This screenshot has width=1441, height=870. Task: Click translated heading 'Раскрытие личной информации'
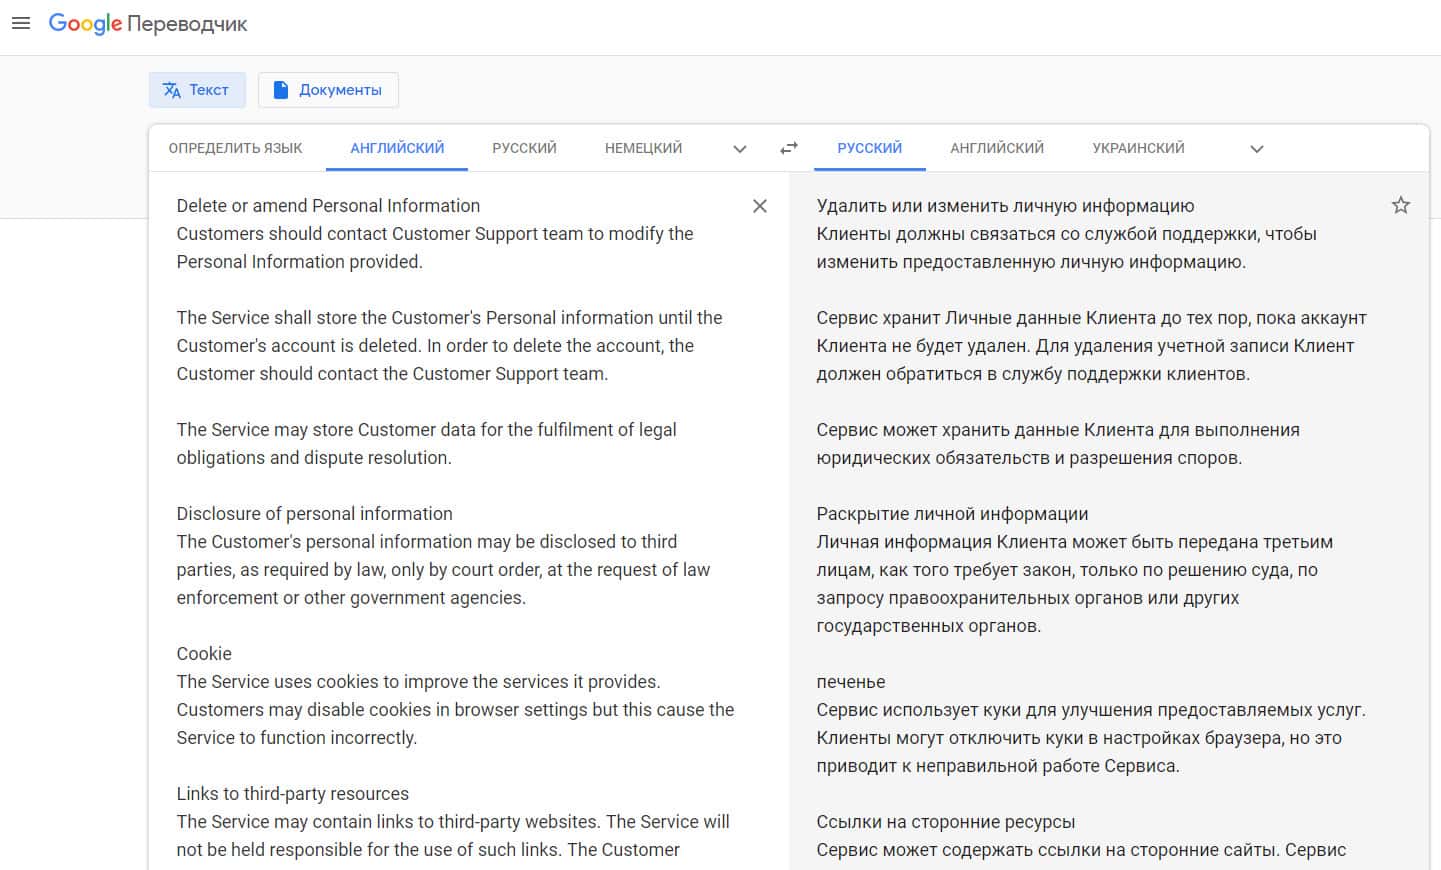[x=952, y=514]
